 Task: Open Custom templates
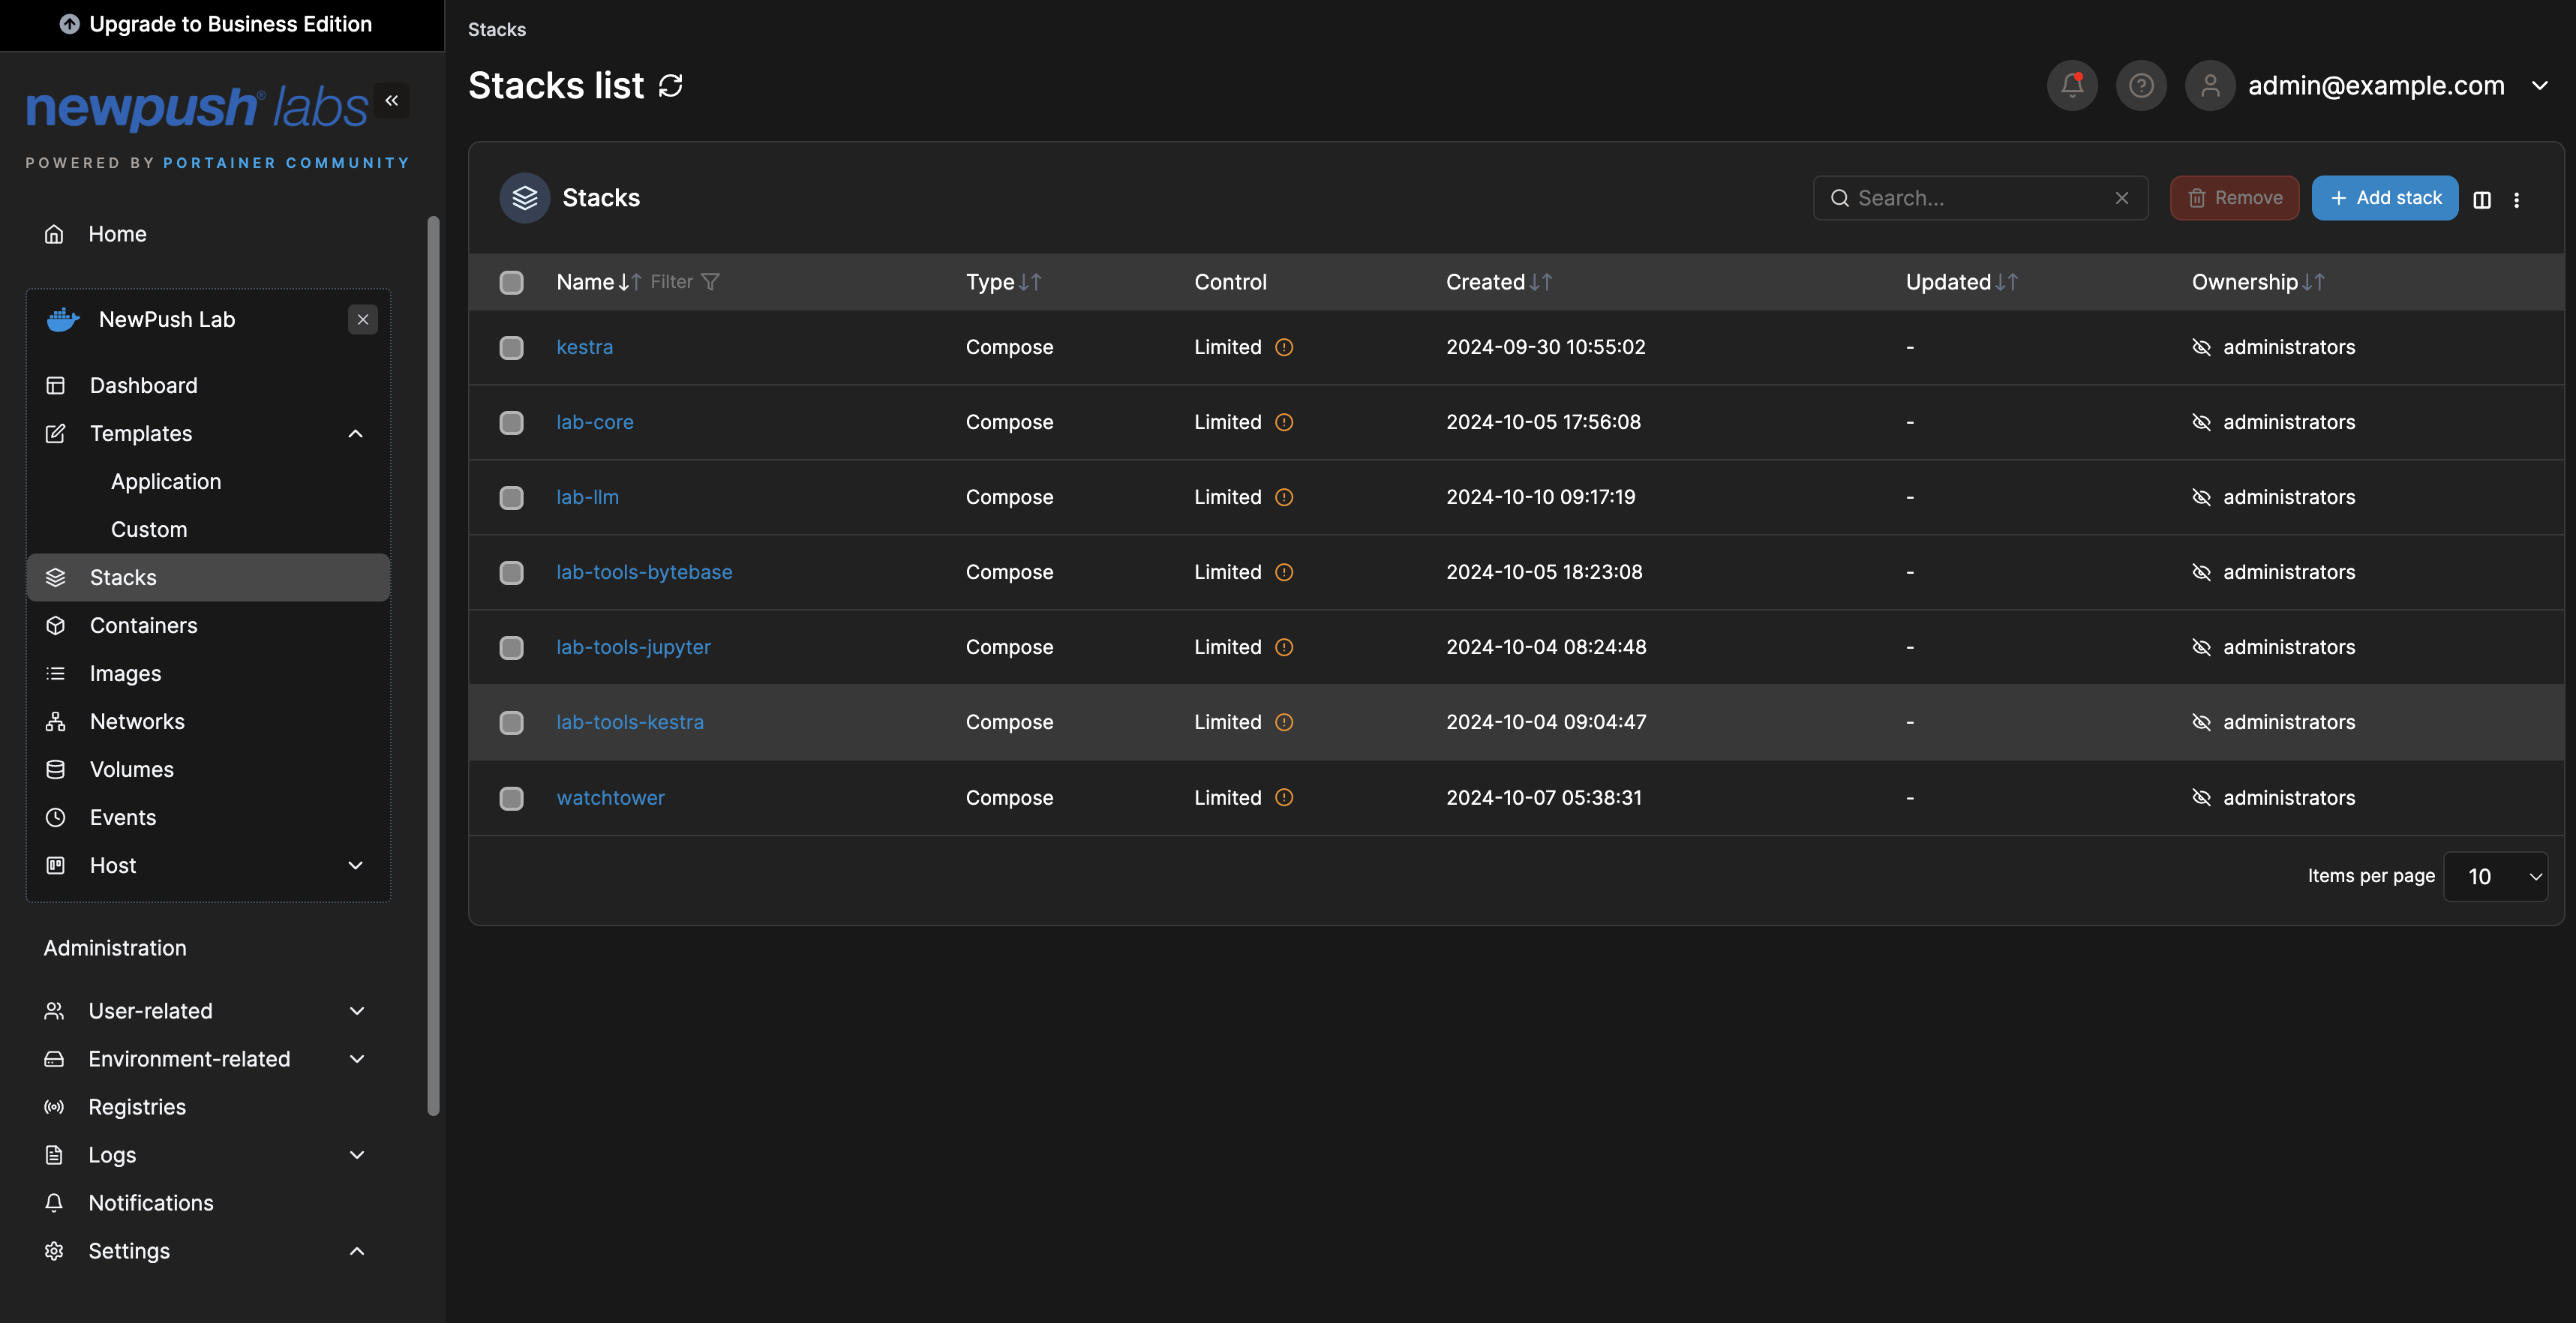coord(149,530)
